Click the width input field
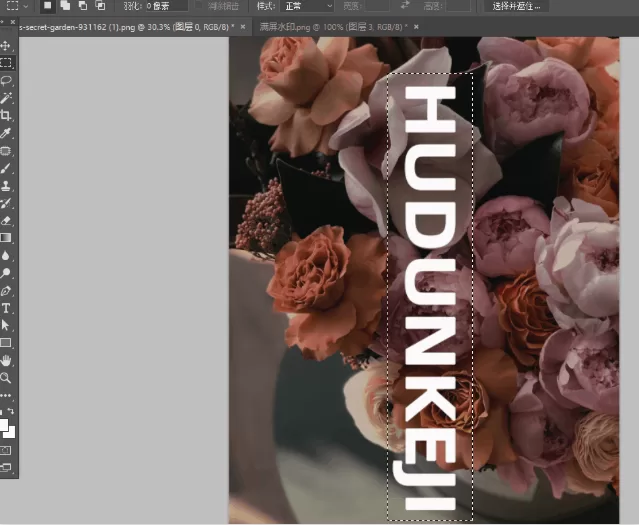The height and width of the screenshot is (525, 639). [377, 6]
